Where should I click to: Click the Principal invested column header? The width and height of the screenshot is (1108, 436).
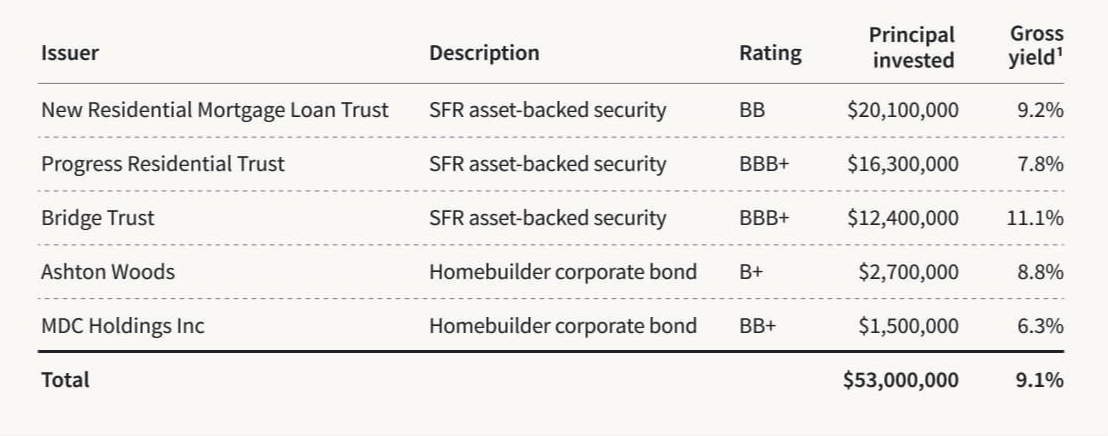pos(912,47)
